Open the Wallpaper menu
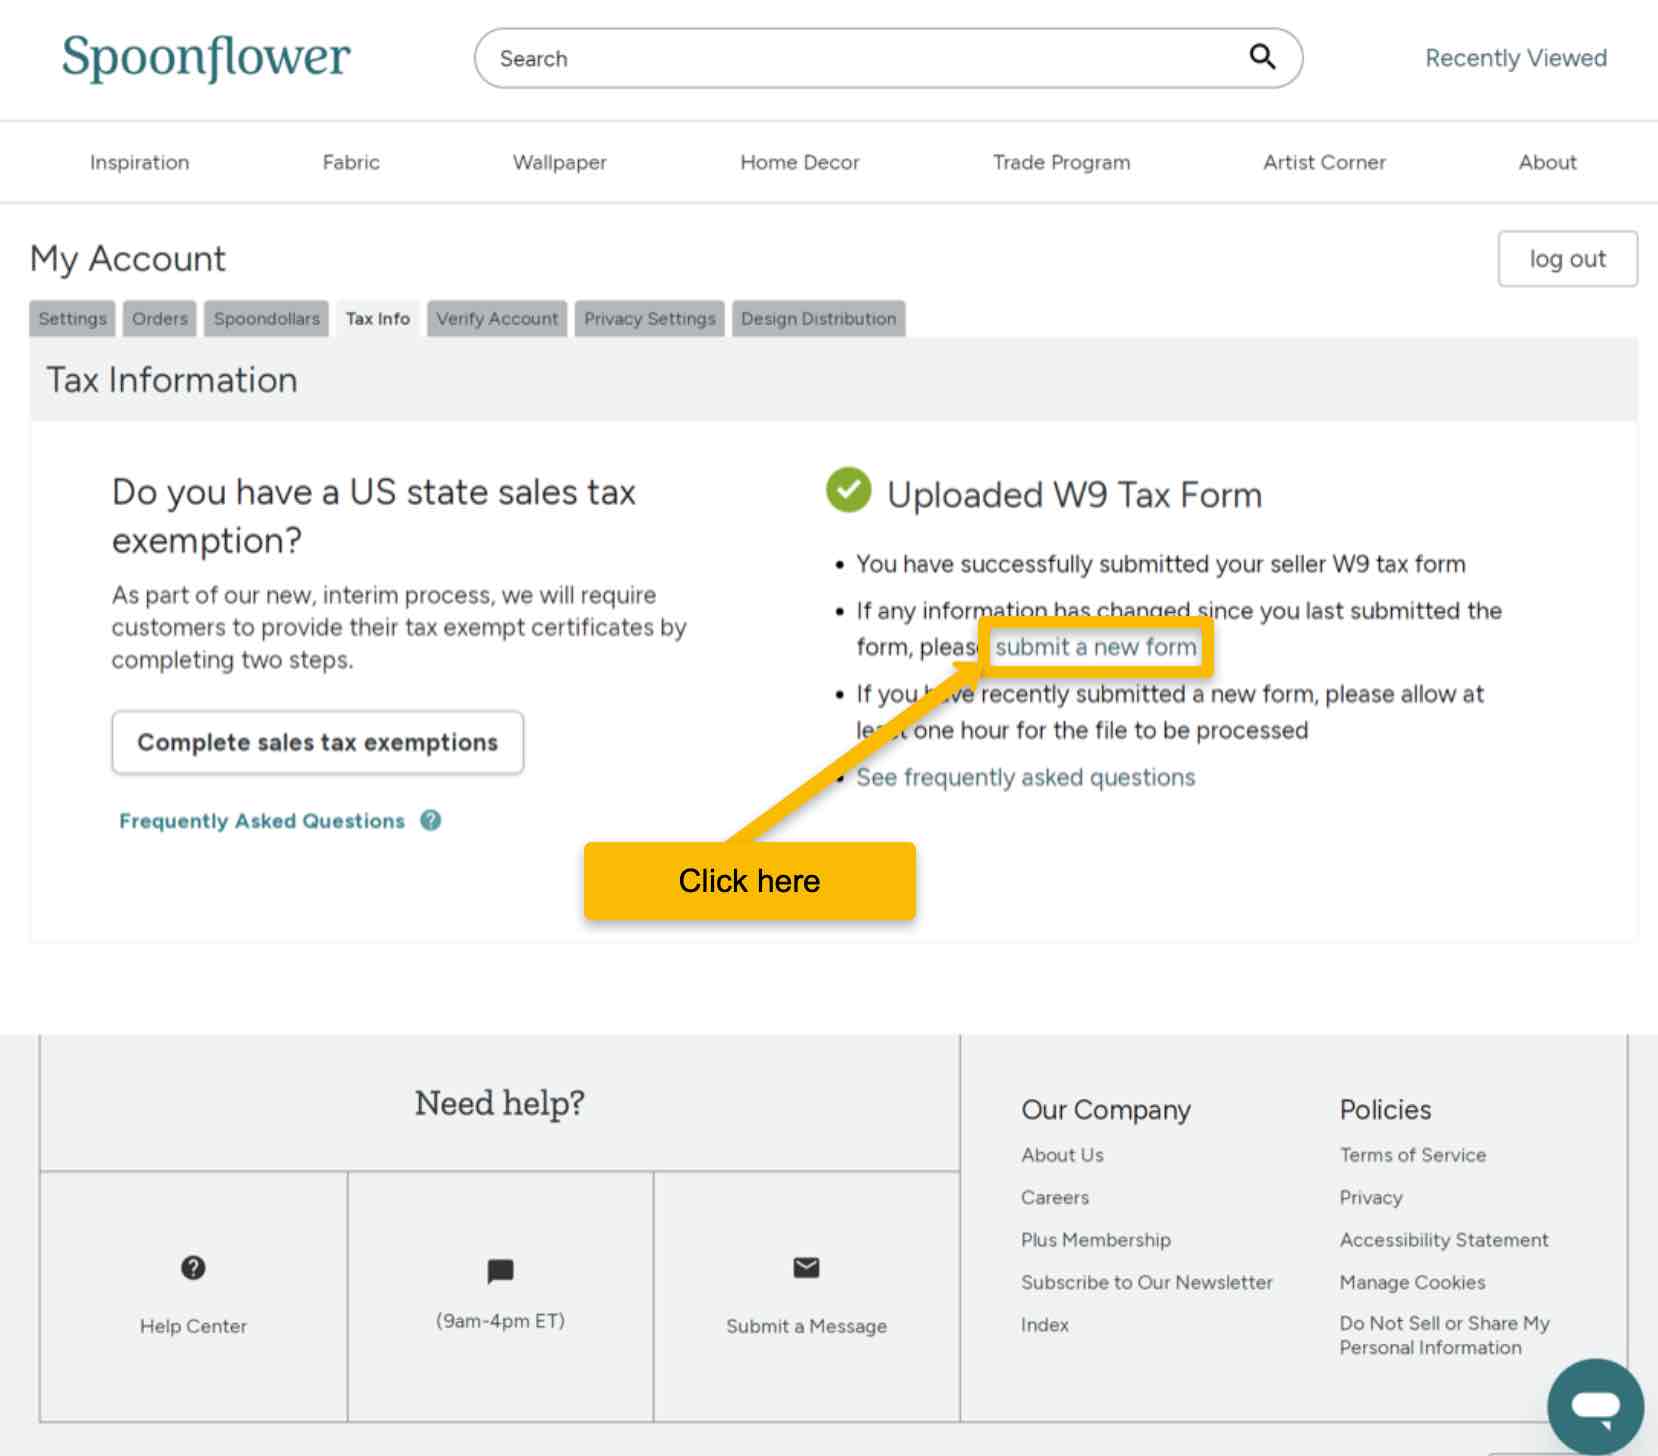 [x=560, y=162]
